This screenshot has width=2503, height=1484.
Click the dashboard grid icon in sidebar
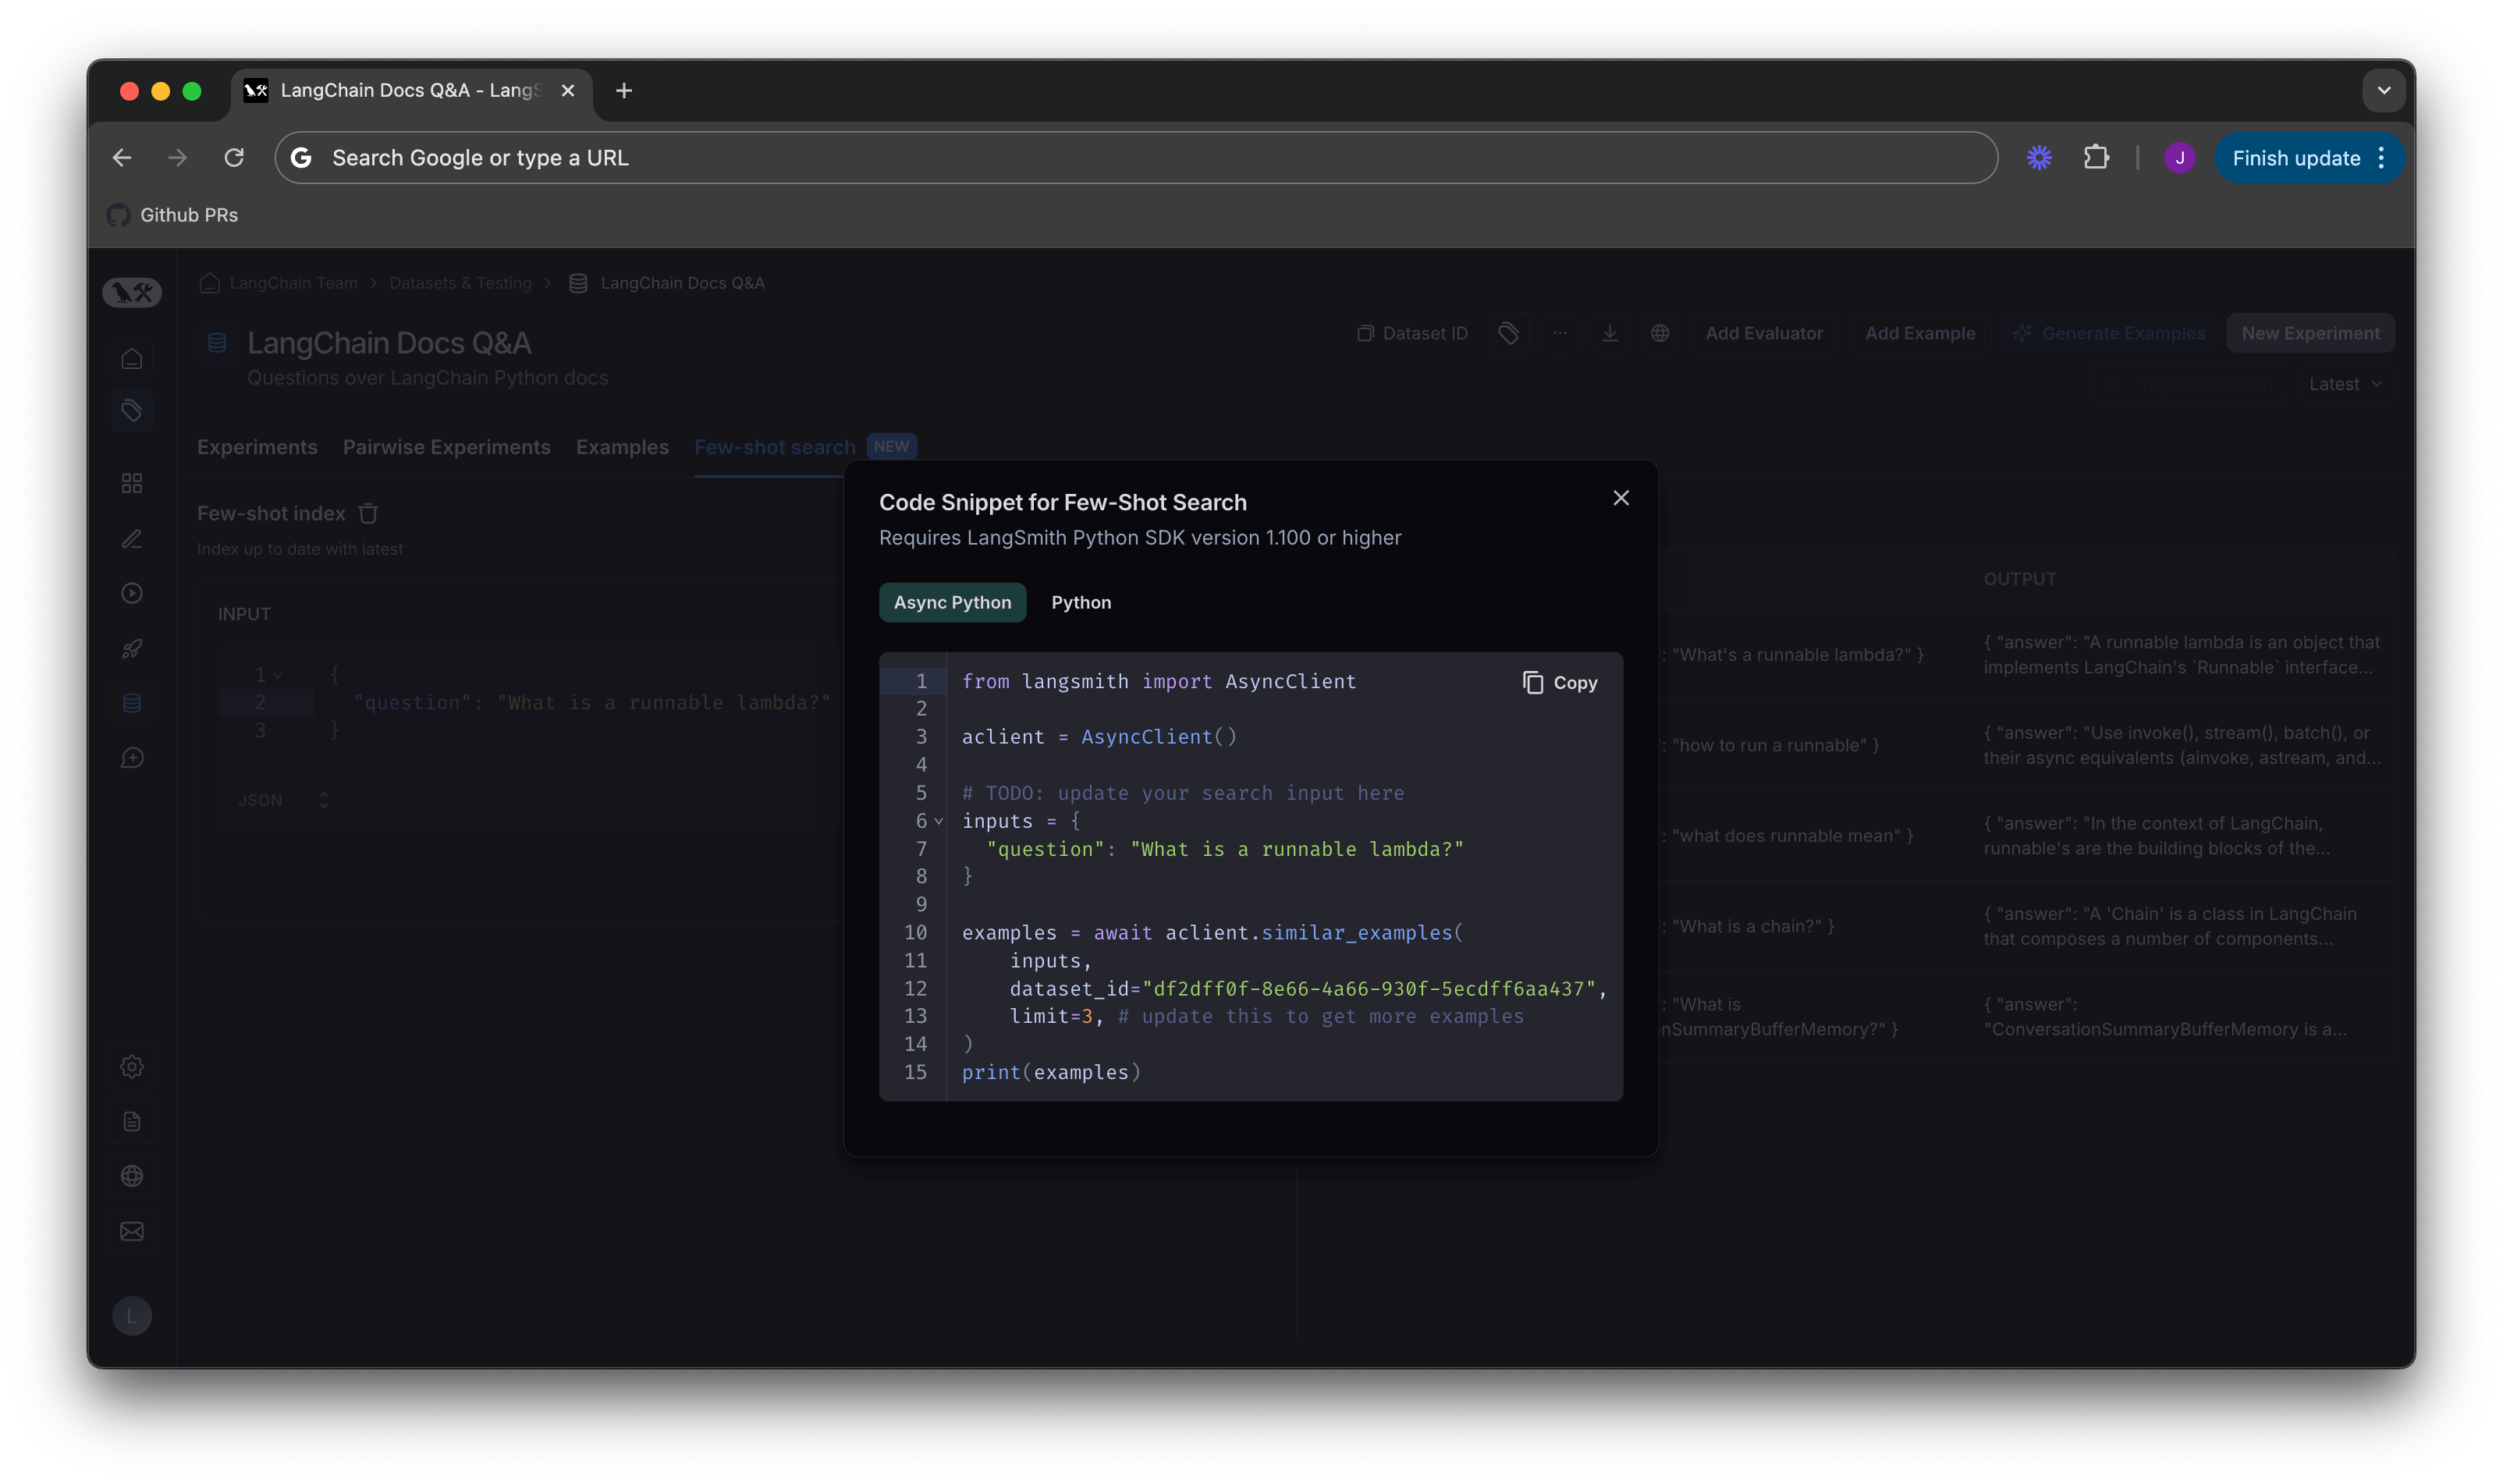click(133, 482)
